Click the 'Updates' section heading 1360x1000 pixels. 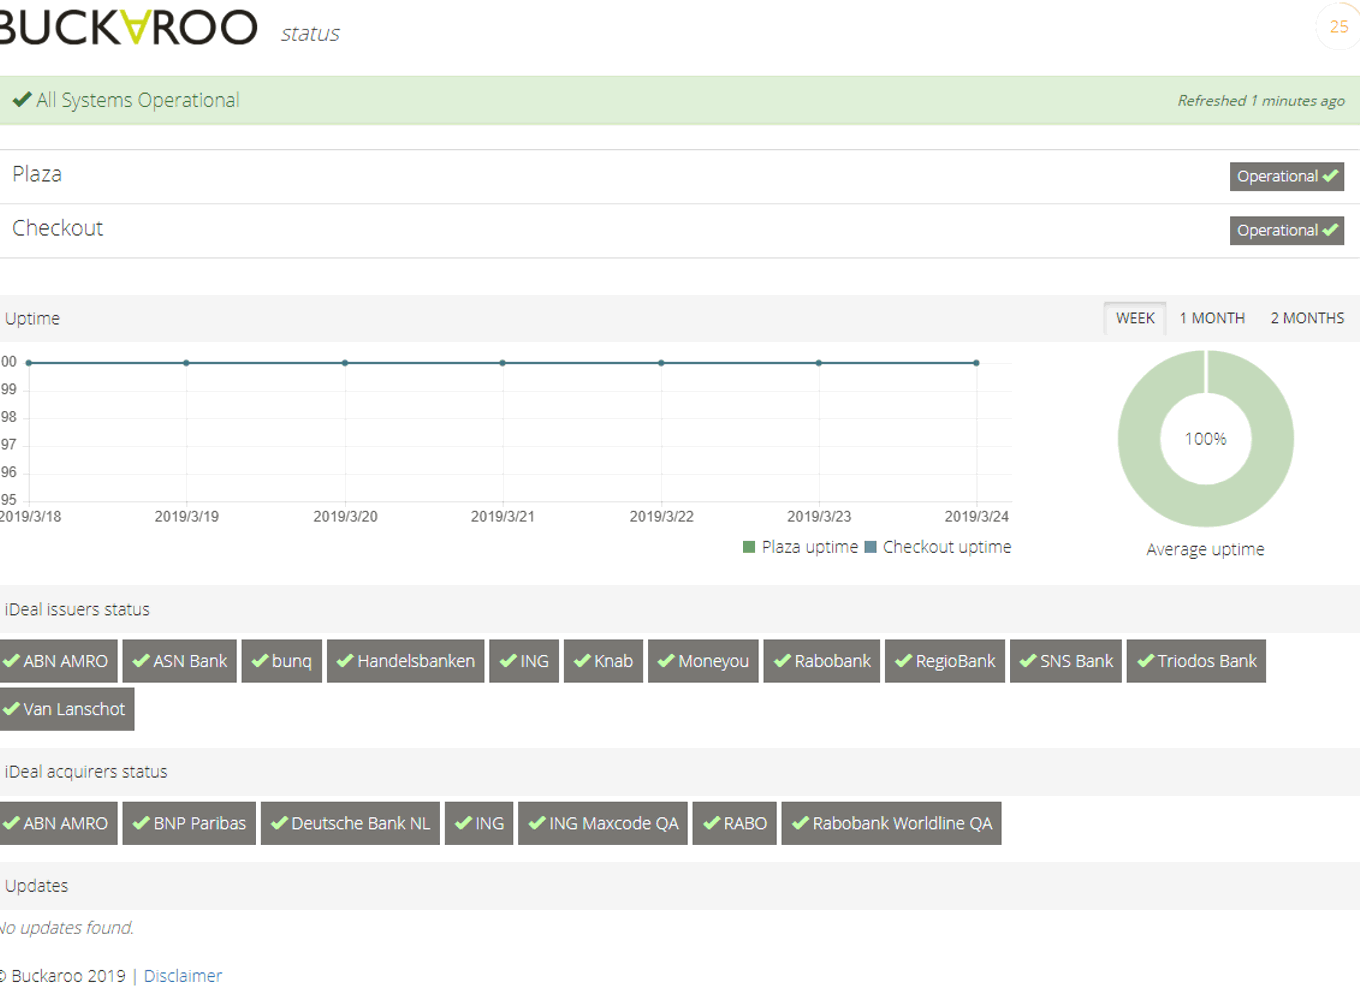pos(36,885)
